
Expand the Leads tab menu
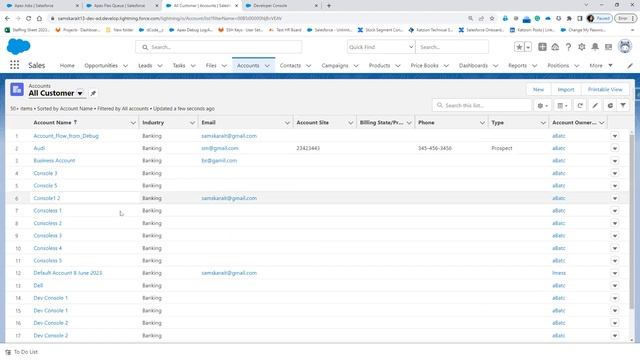tap(160, 66)
